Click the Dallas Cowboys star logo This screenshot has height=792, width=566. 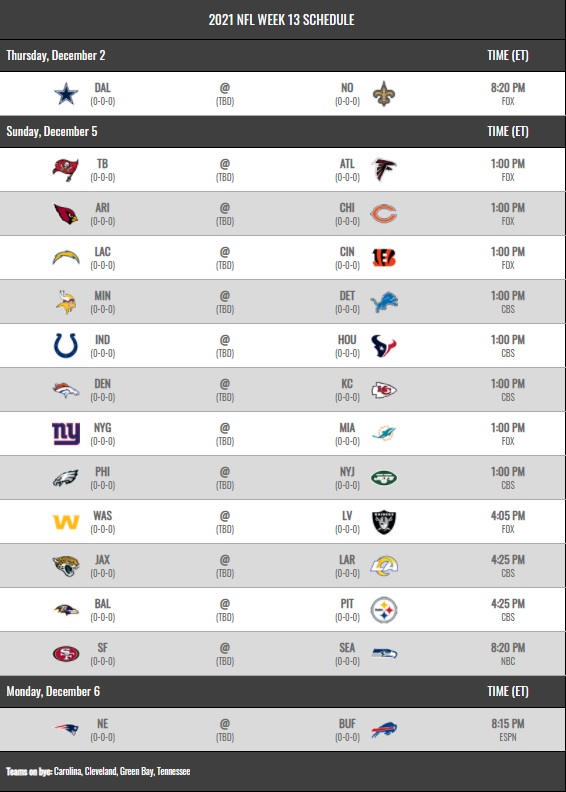pyautogui.click(x=66, y=94)
